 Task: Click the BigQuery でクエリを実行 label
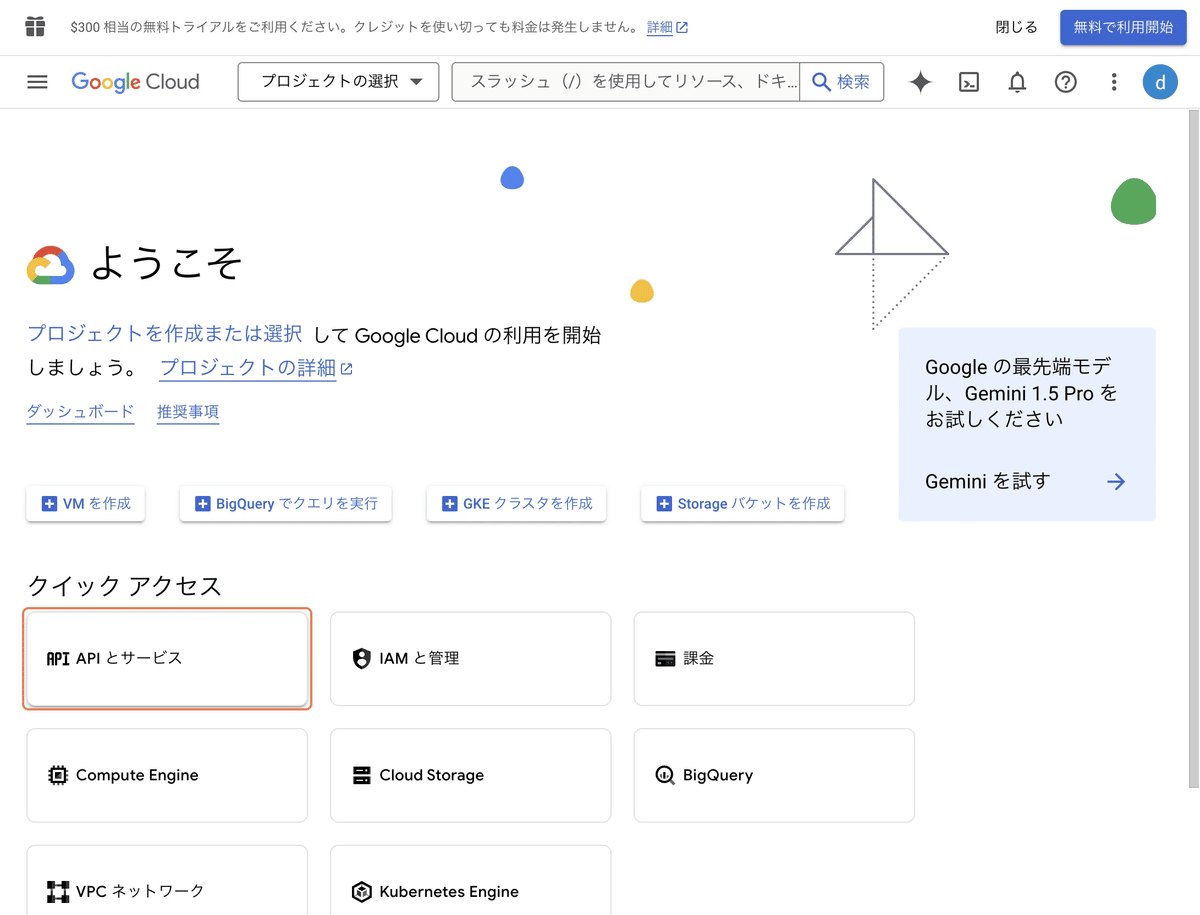(x=297, y=504)
